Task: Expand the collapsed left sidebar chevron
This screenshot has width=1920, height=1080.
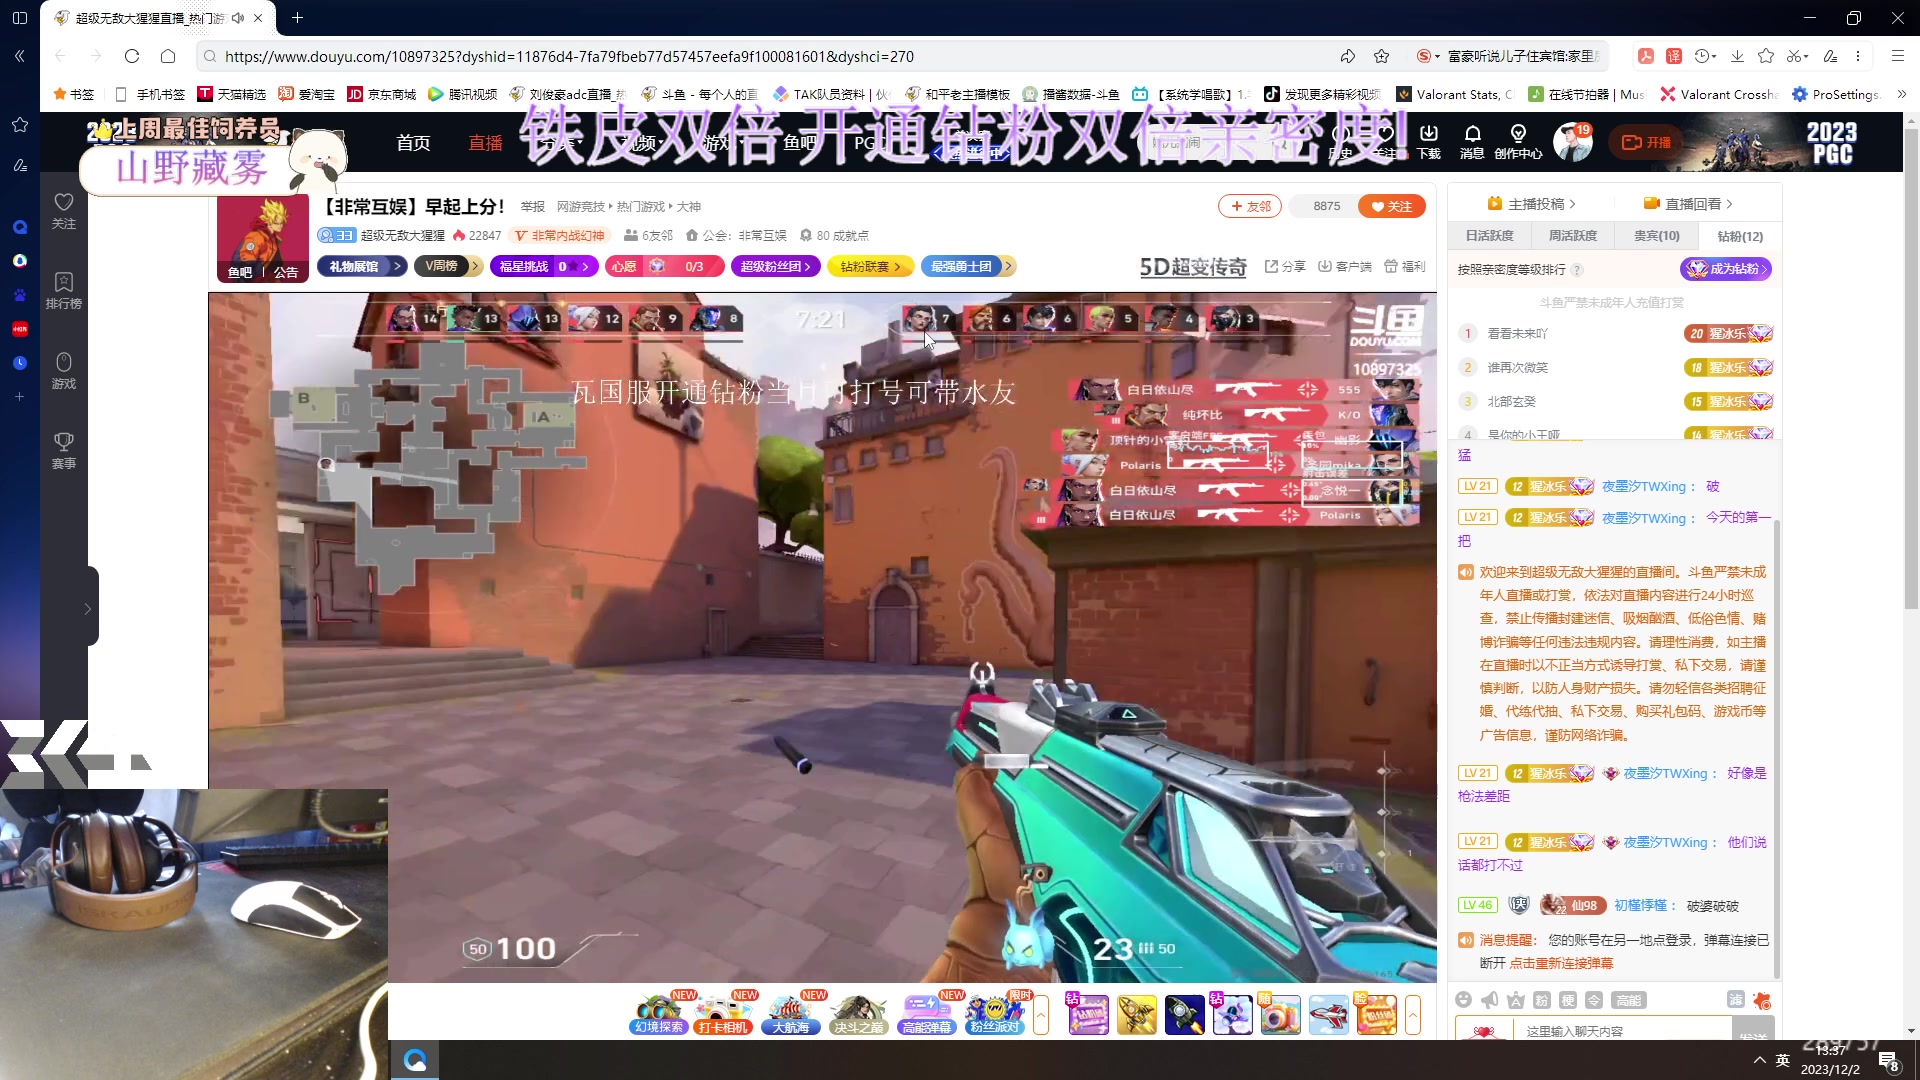Action: [x=87, y=608]
